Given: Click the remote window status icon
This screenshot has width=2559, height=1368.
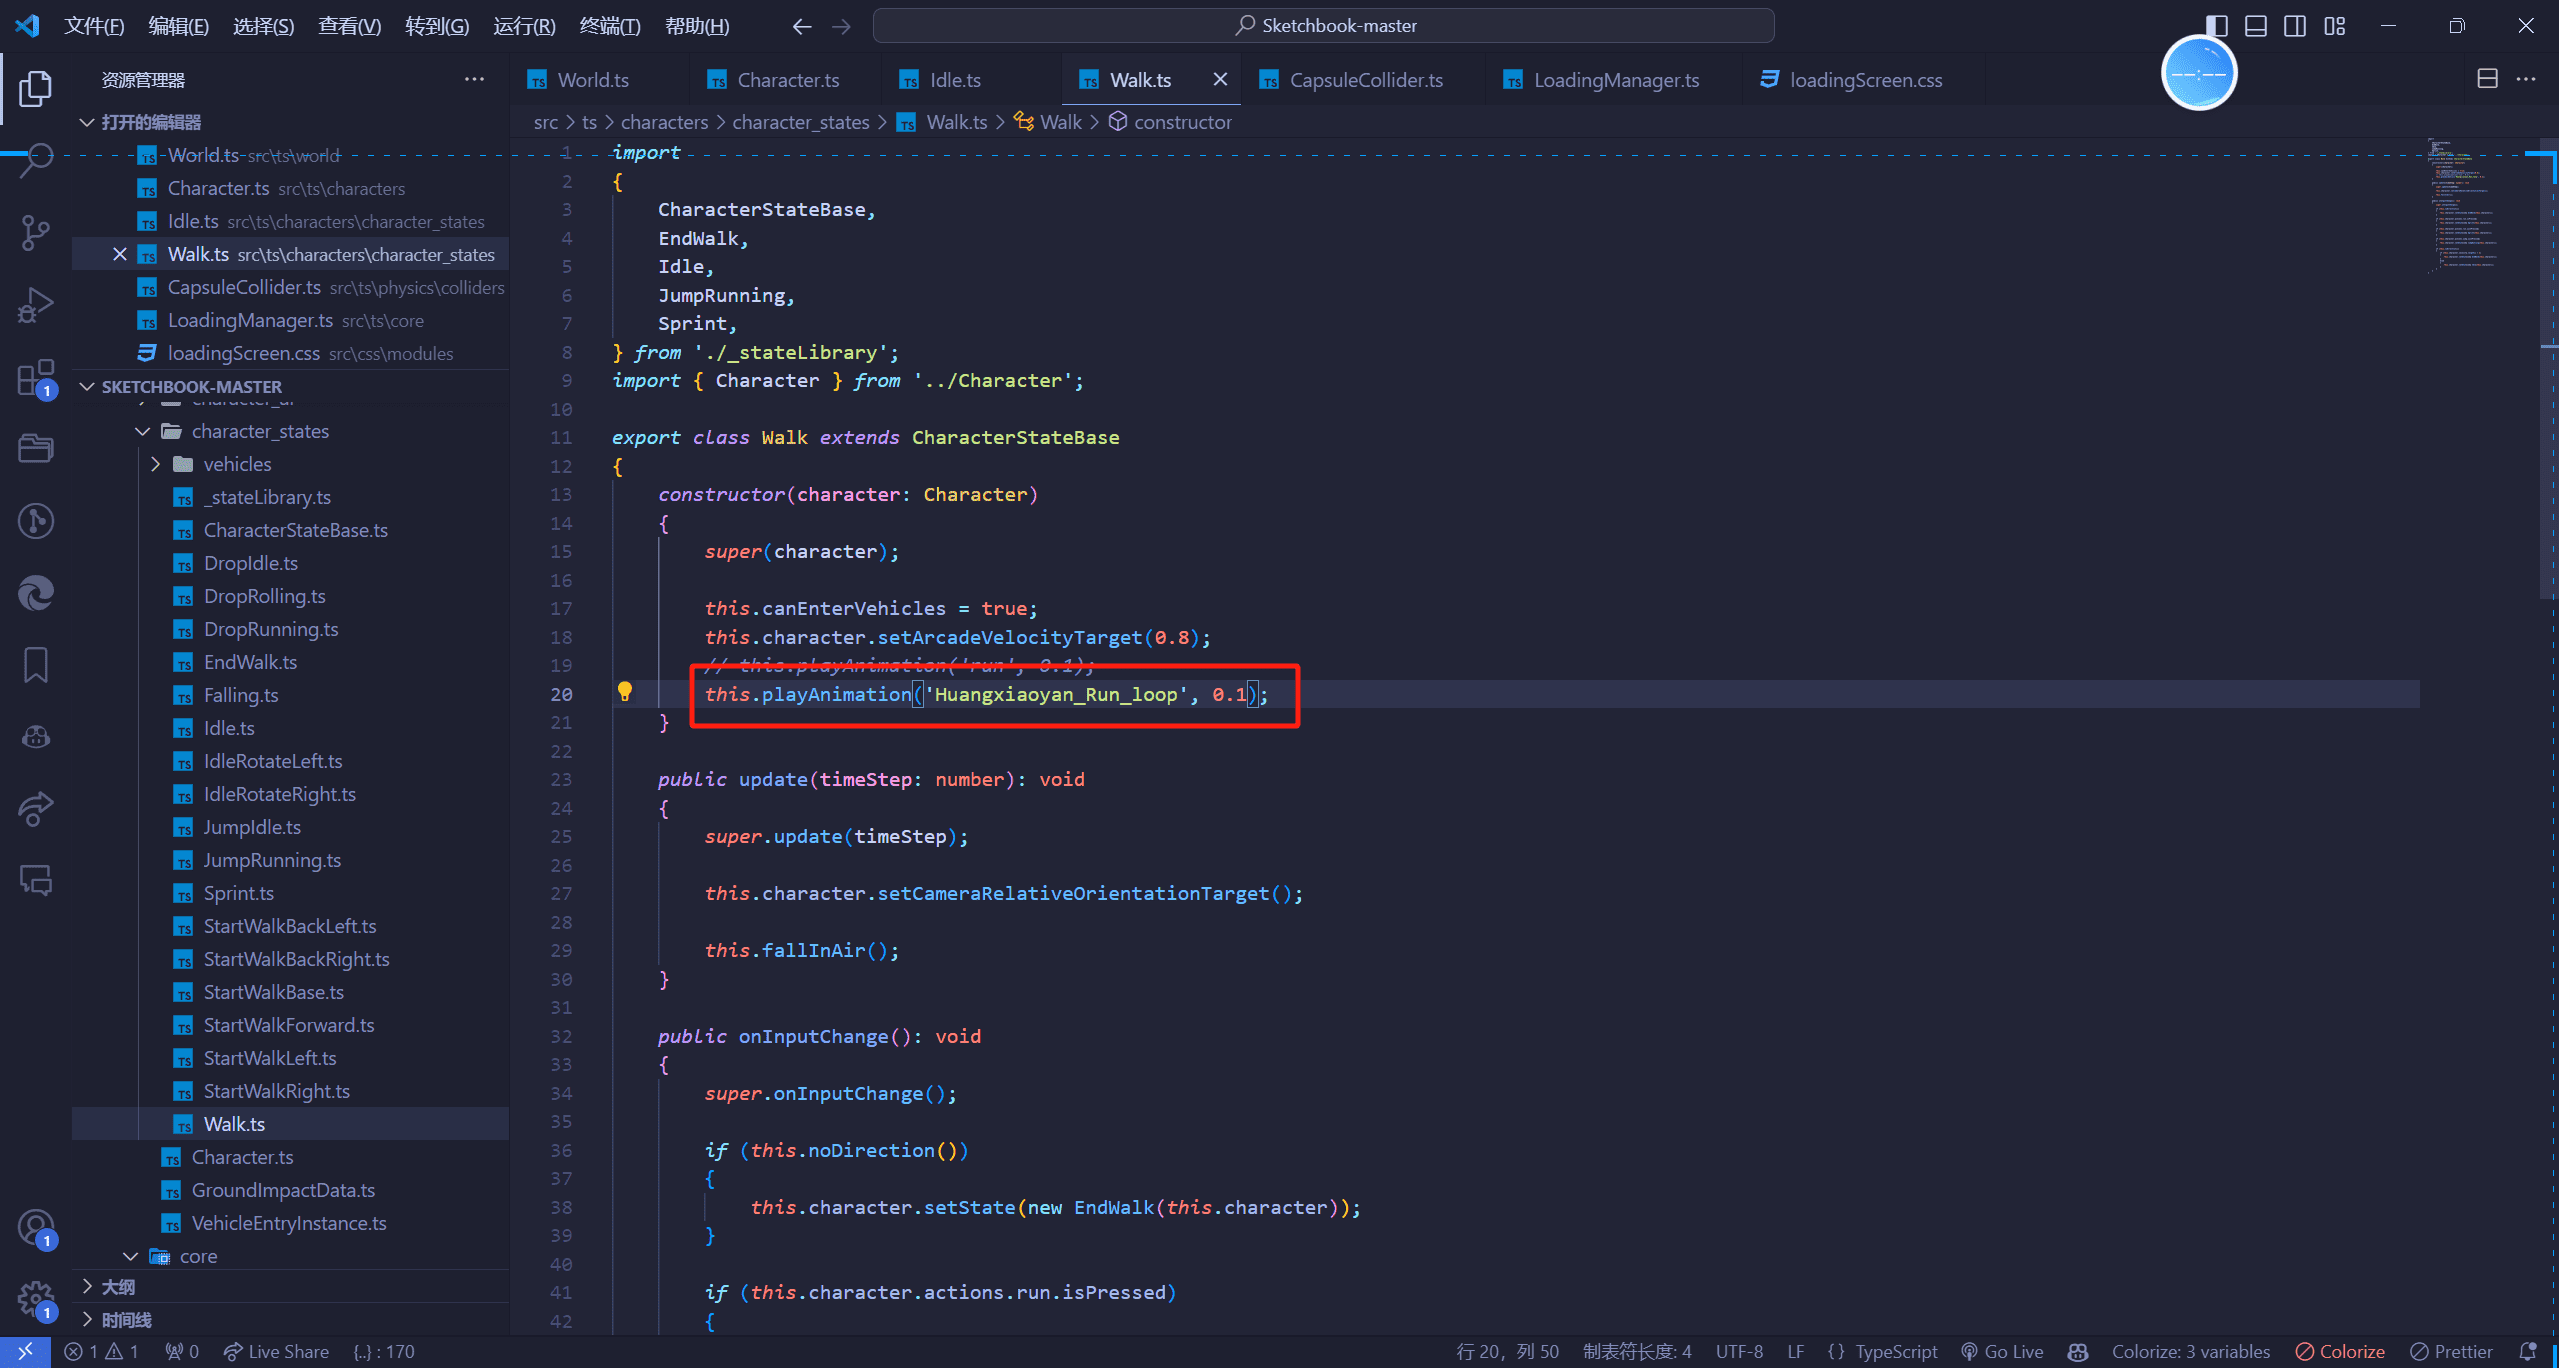Looking at the screenshot, I should 26,1351.
